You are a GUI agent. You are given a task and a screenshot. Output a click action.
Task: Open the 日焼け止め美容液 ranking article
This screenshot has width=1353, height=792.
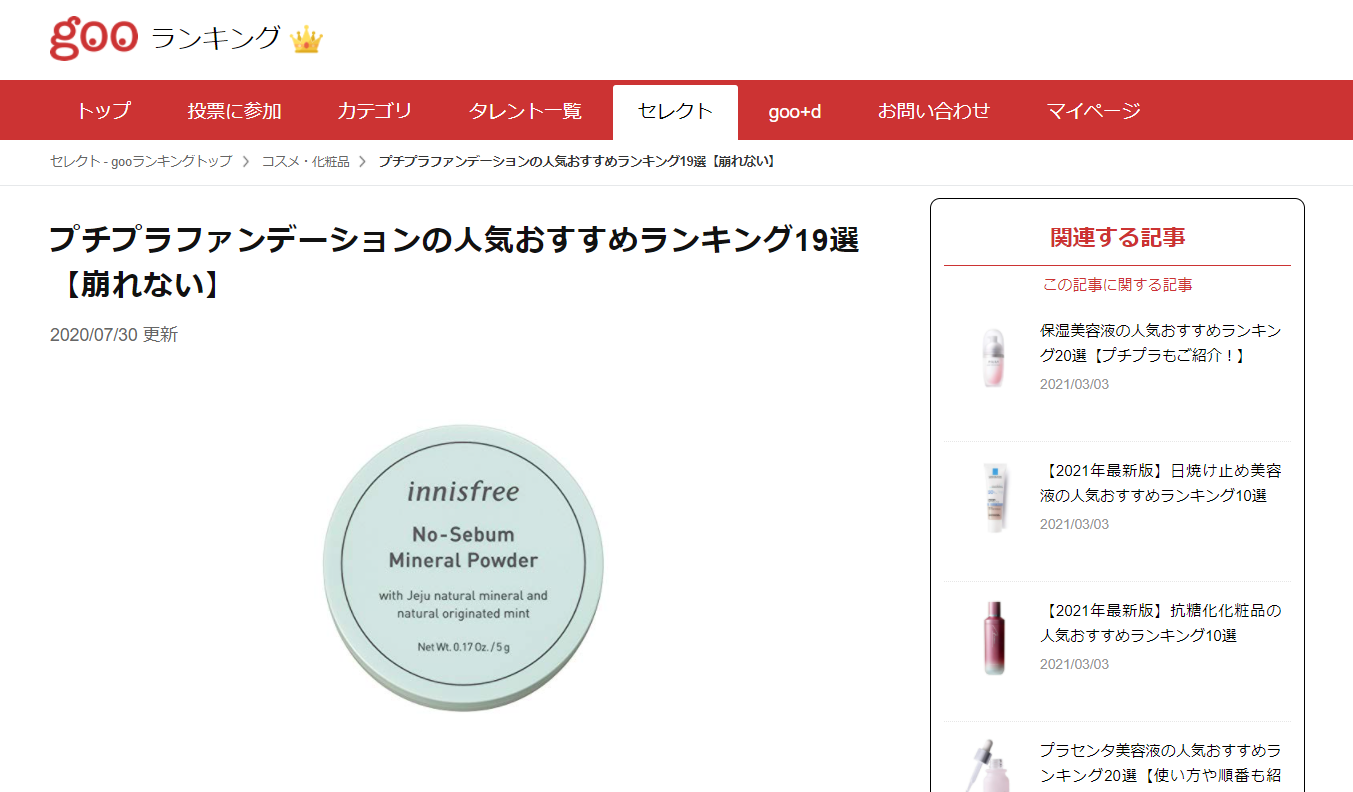pyautogui.click(x=1160, y=482)
